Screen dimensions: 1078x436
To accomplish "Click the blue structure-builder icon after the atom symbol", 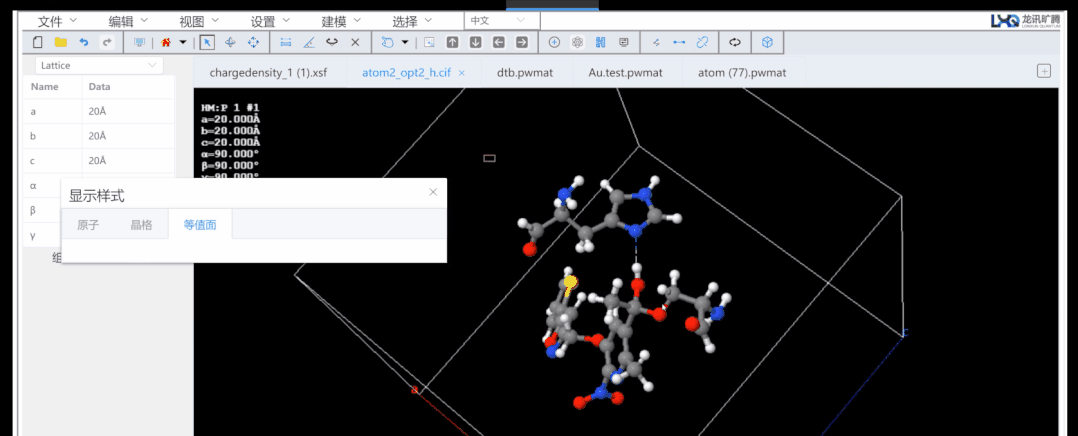I will (x=600, y=43).
